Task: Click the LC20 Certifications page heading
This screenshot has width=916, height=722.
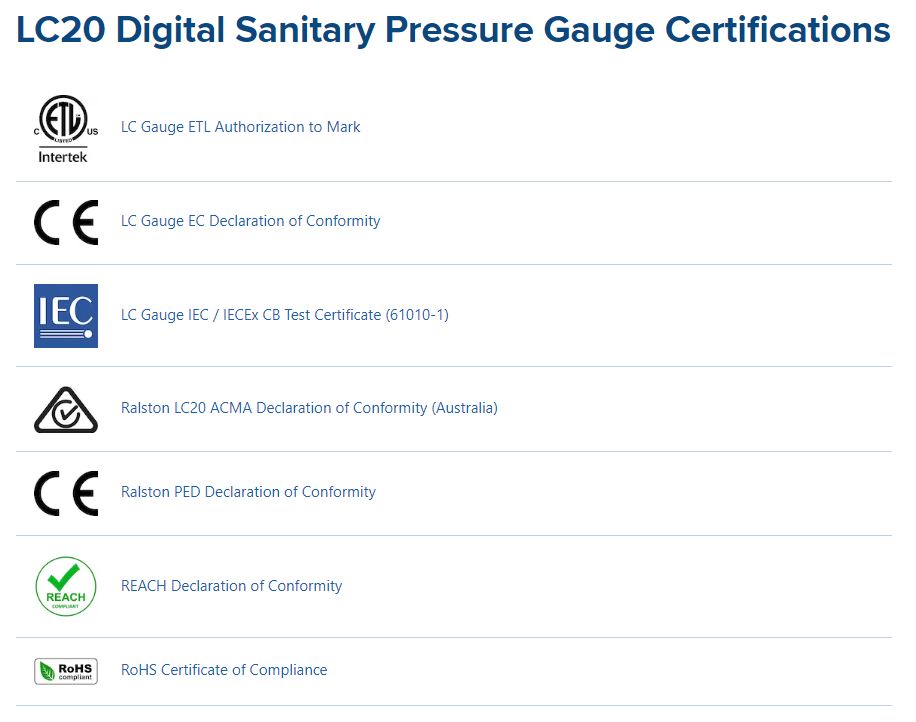Action: (453, 30)
